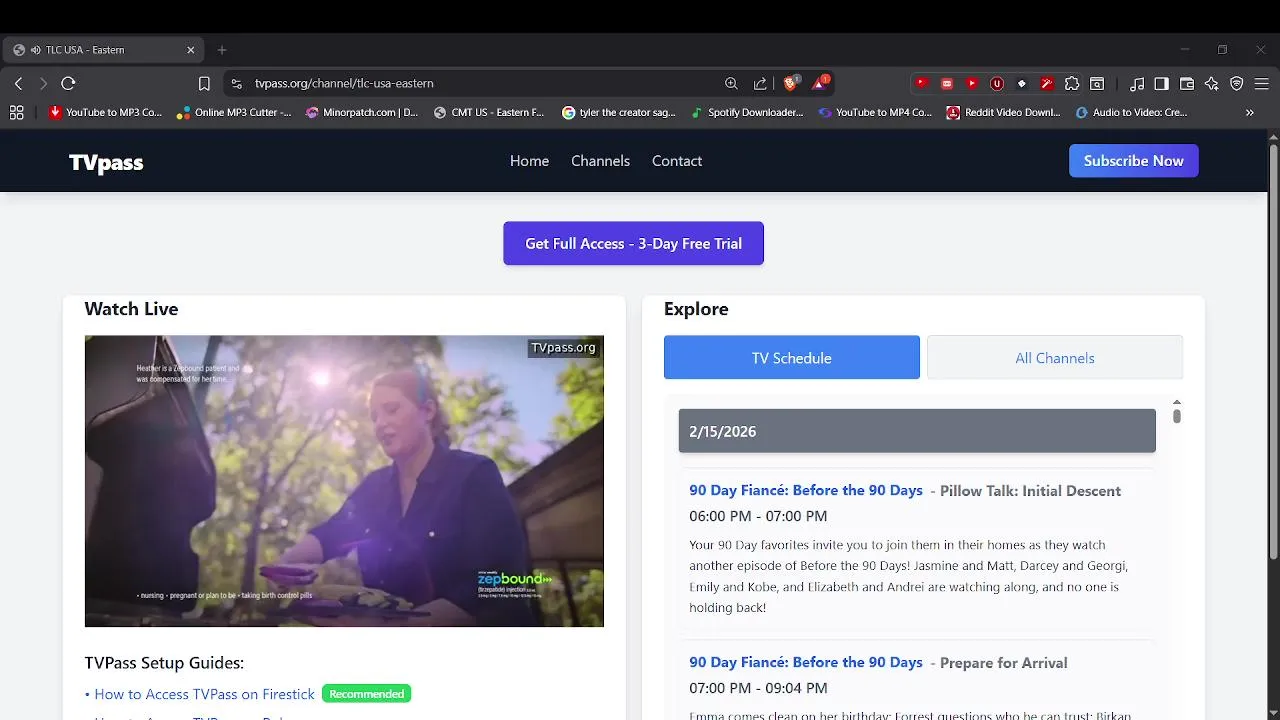The image size is (1280, 720).
Task: Mute the tab via its speaker icon
Action: (x=36, y=50)
